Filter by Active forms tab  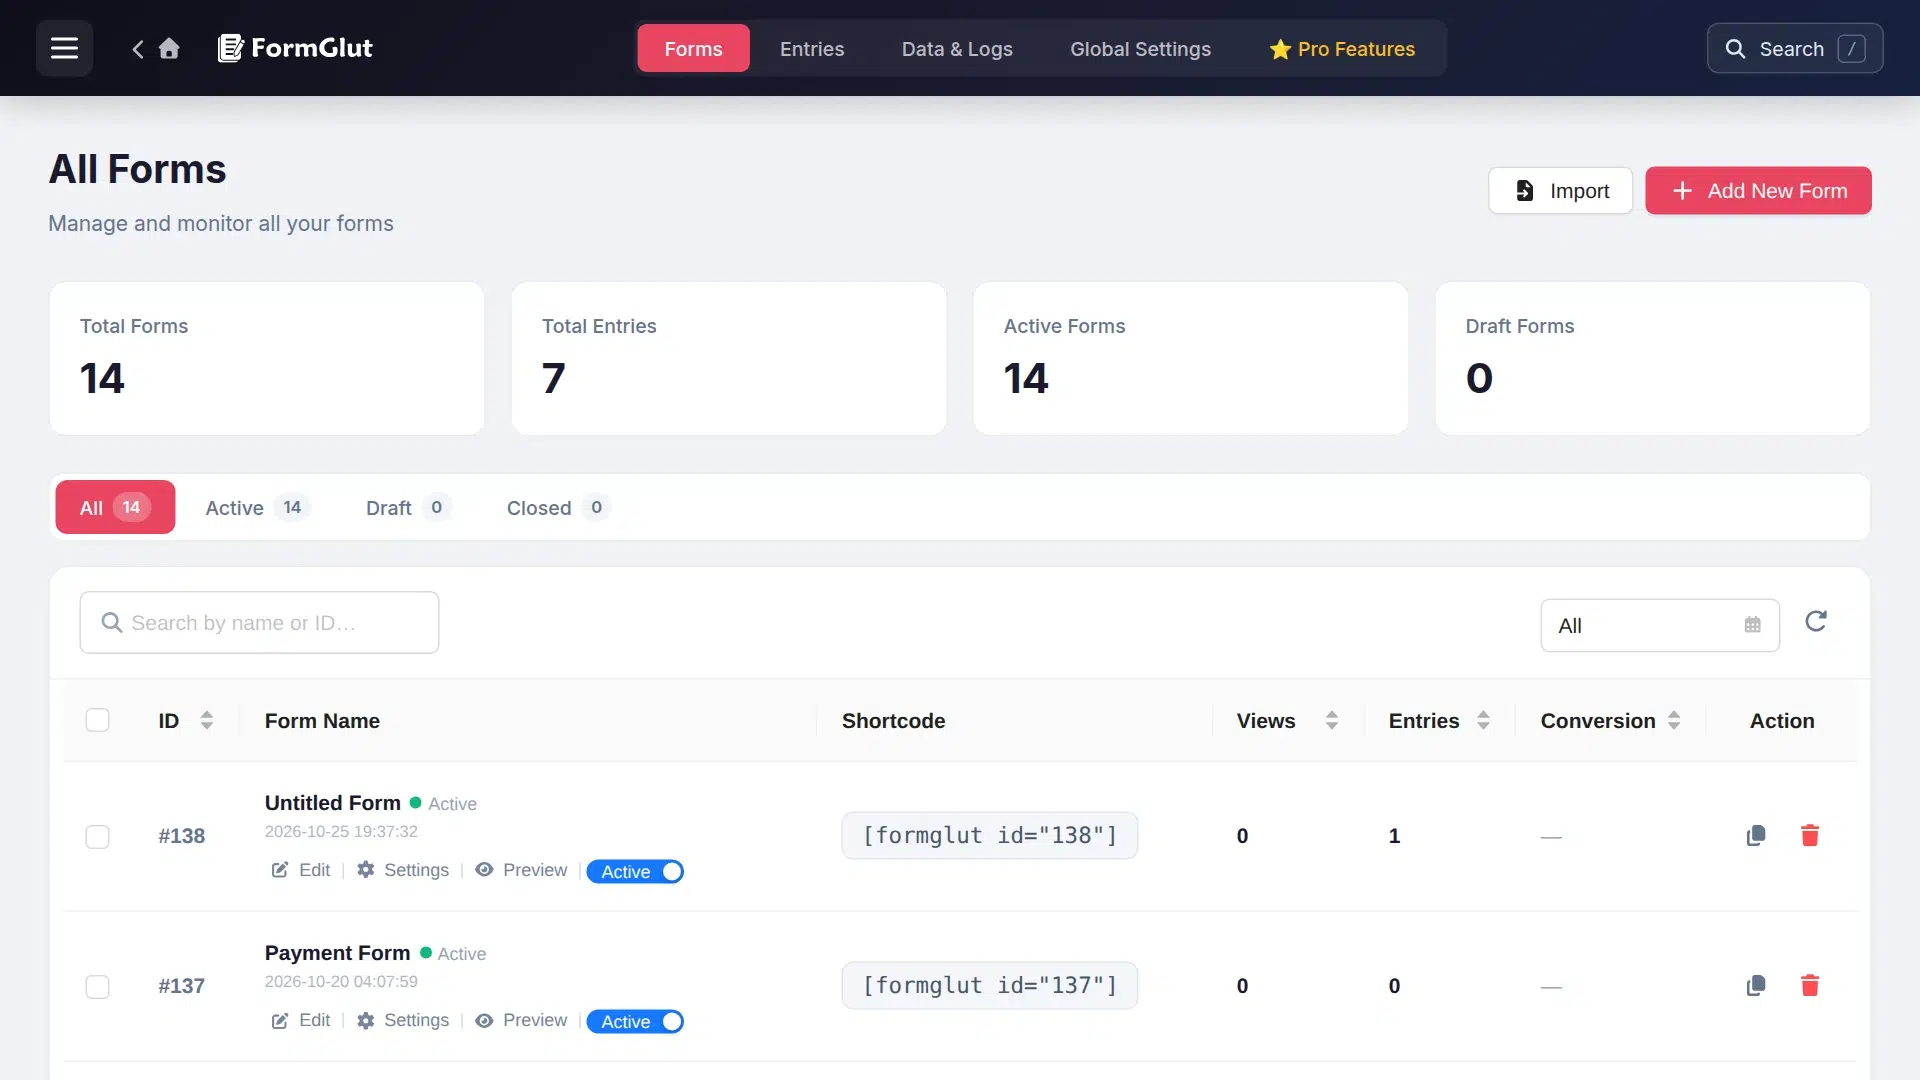(x=257, y=507)
